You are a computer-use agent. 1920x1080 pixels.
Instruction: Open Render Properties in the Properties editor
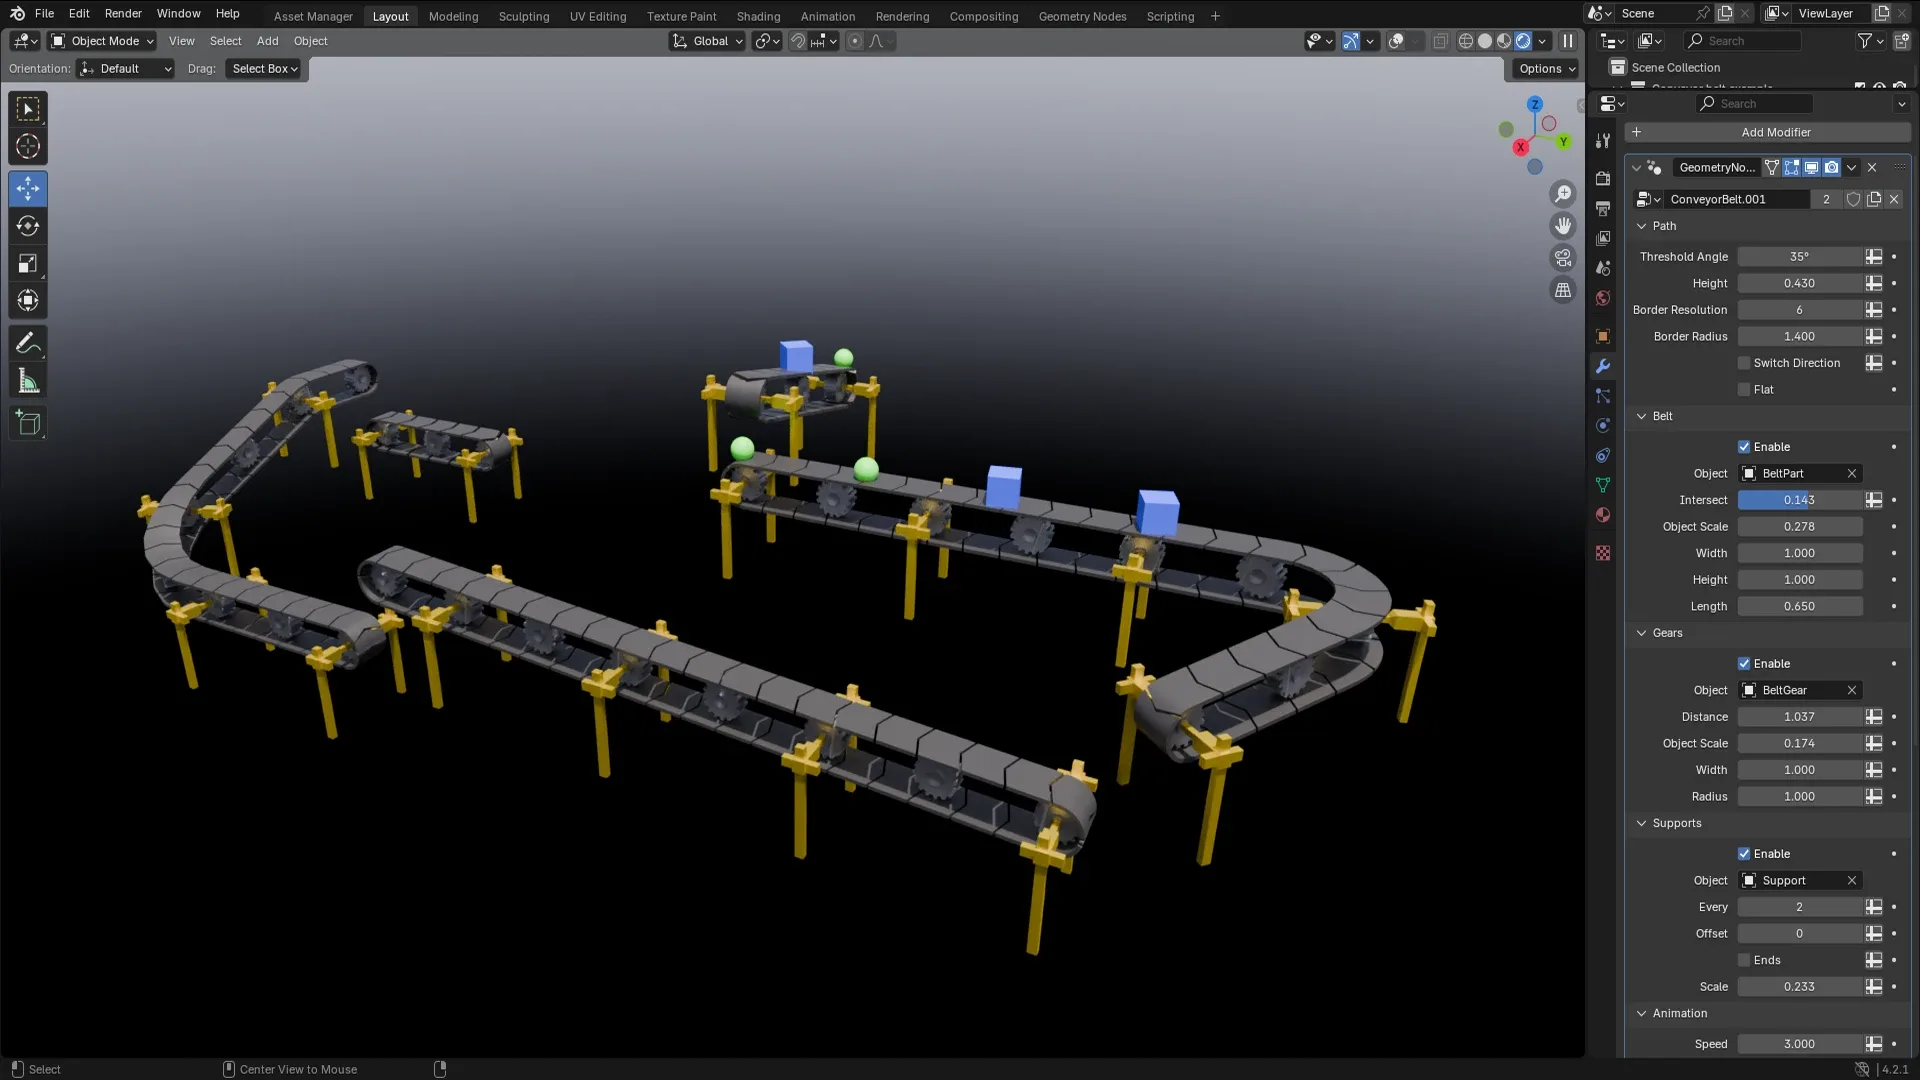point(1603,178)
